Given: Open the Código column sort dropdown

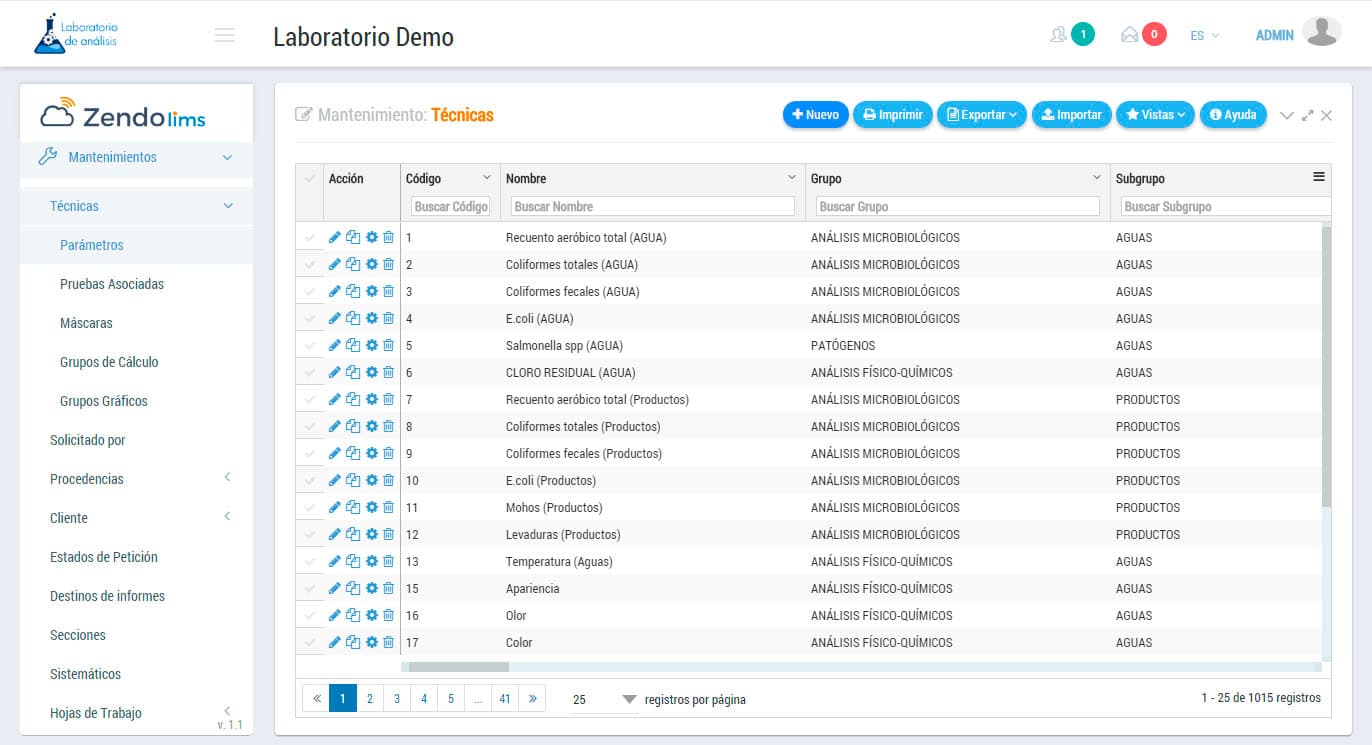Looking at the screenshot, I should 487,177.
